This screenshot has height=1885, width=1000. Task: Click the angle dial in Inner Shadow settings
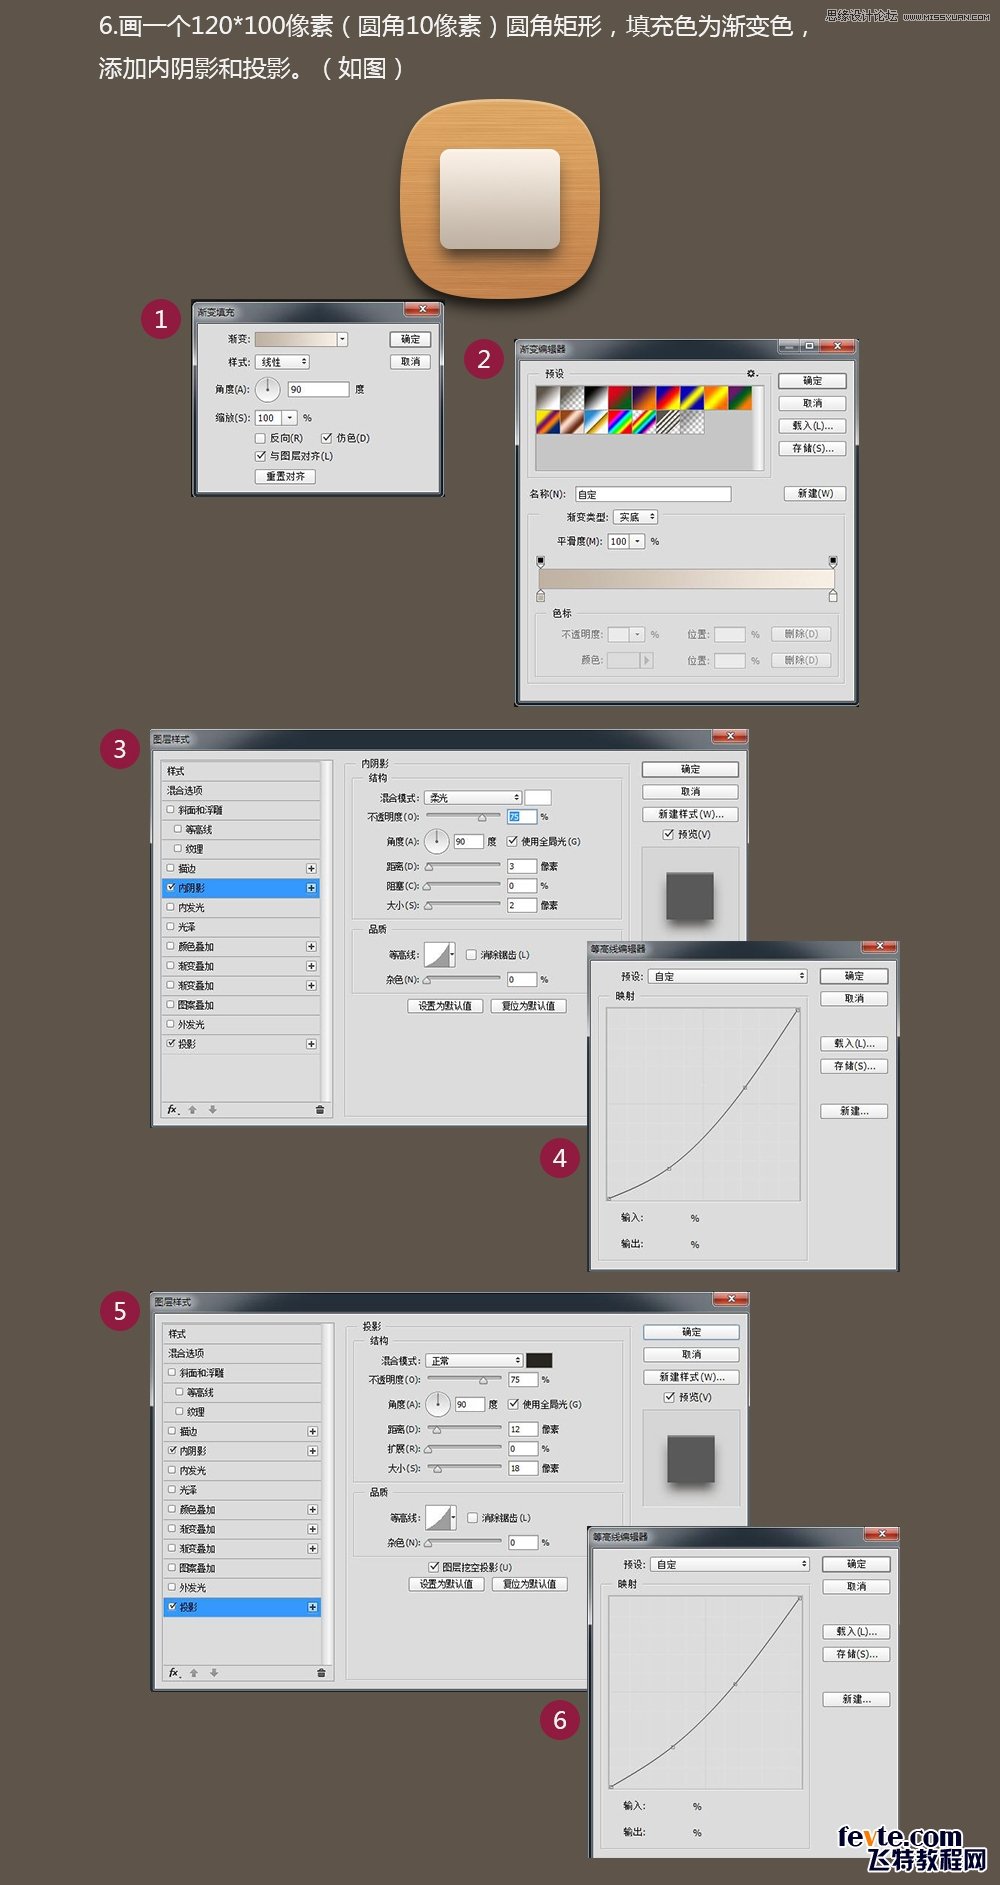pos(437,841)
